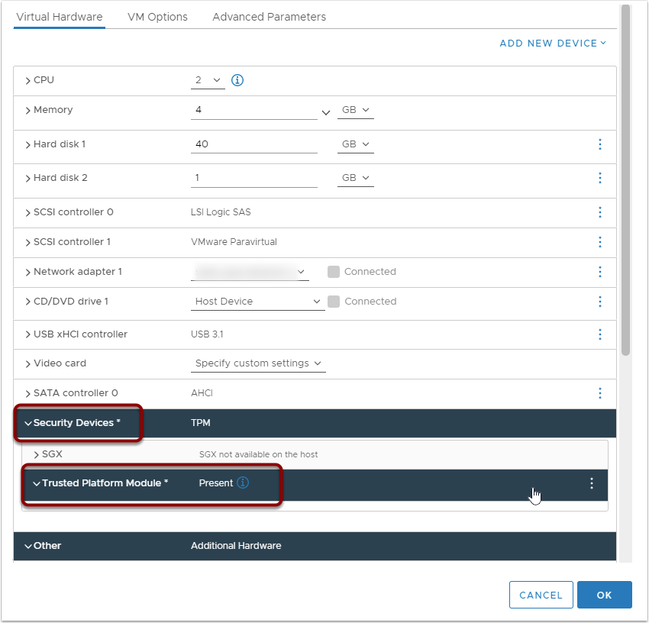Switch to VM Options tab
Screen dimensions: 649x623
point(157,17)
